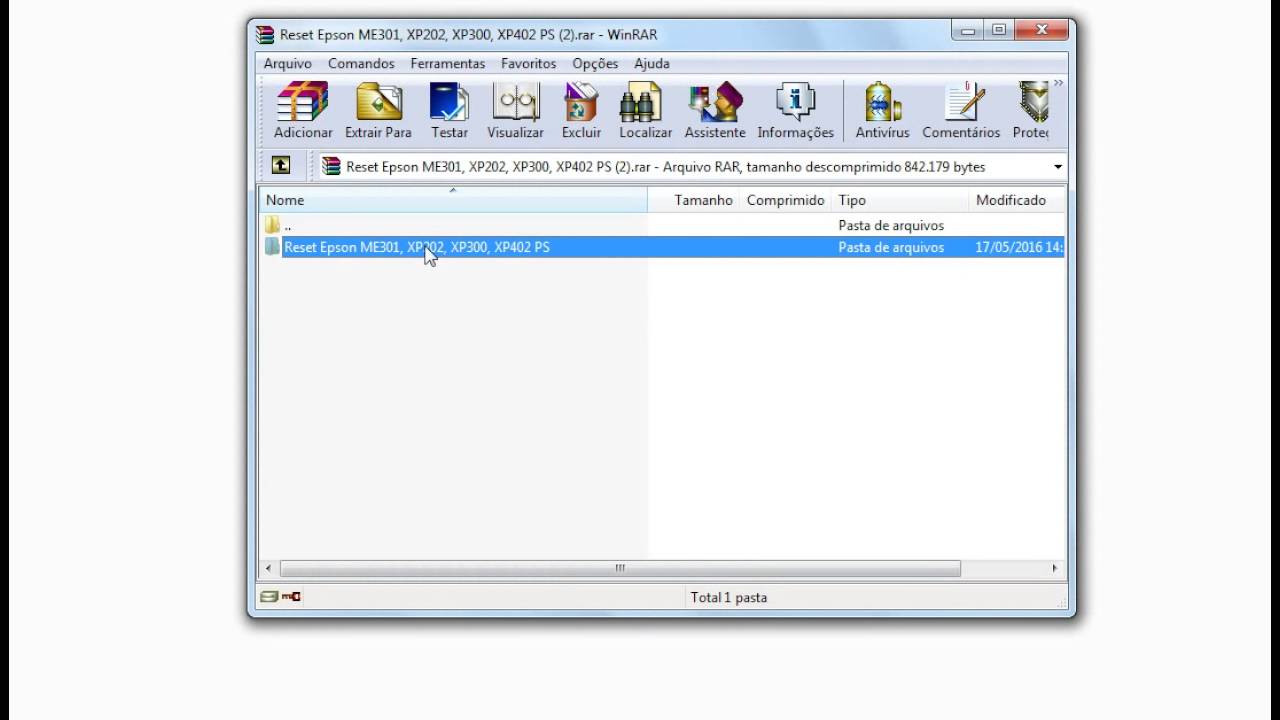The height and width of the screenshot is (720, 1280).
Task: Go up one folder level arrow
Action: click(x=281, y=166)
